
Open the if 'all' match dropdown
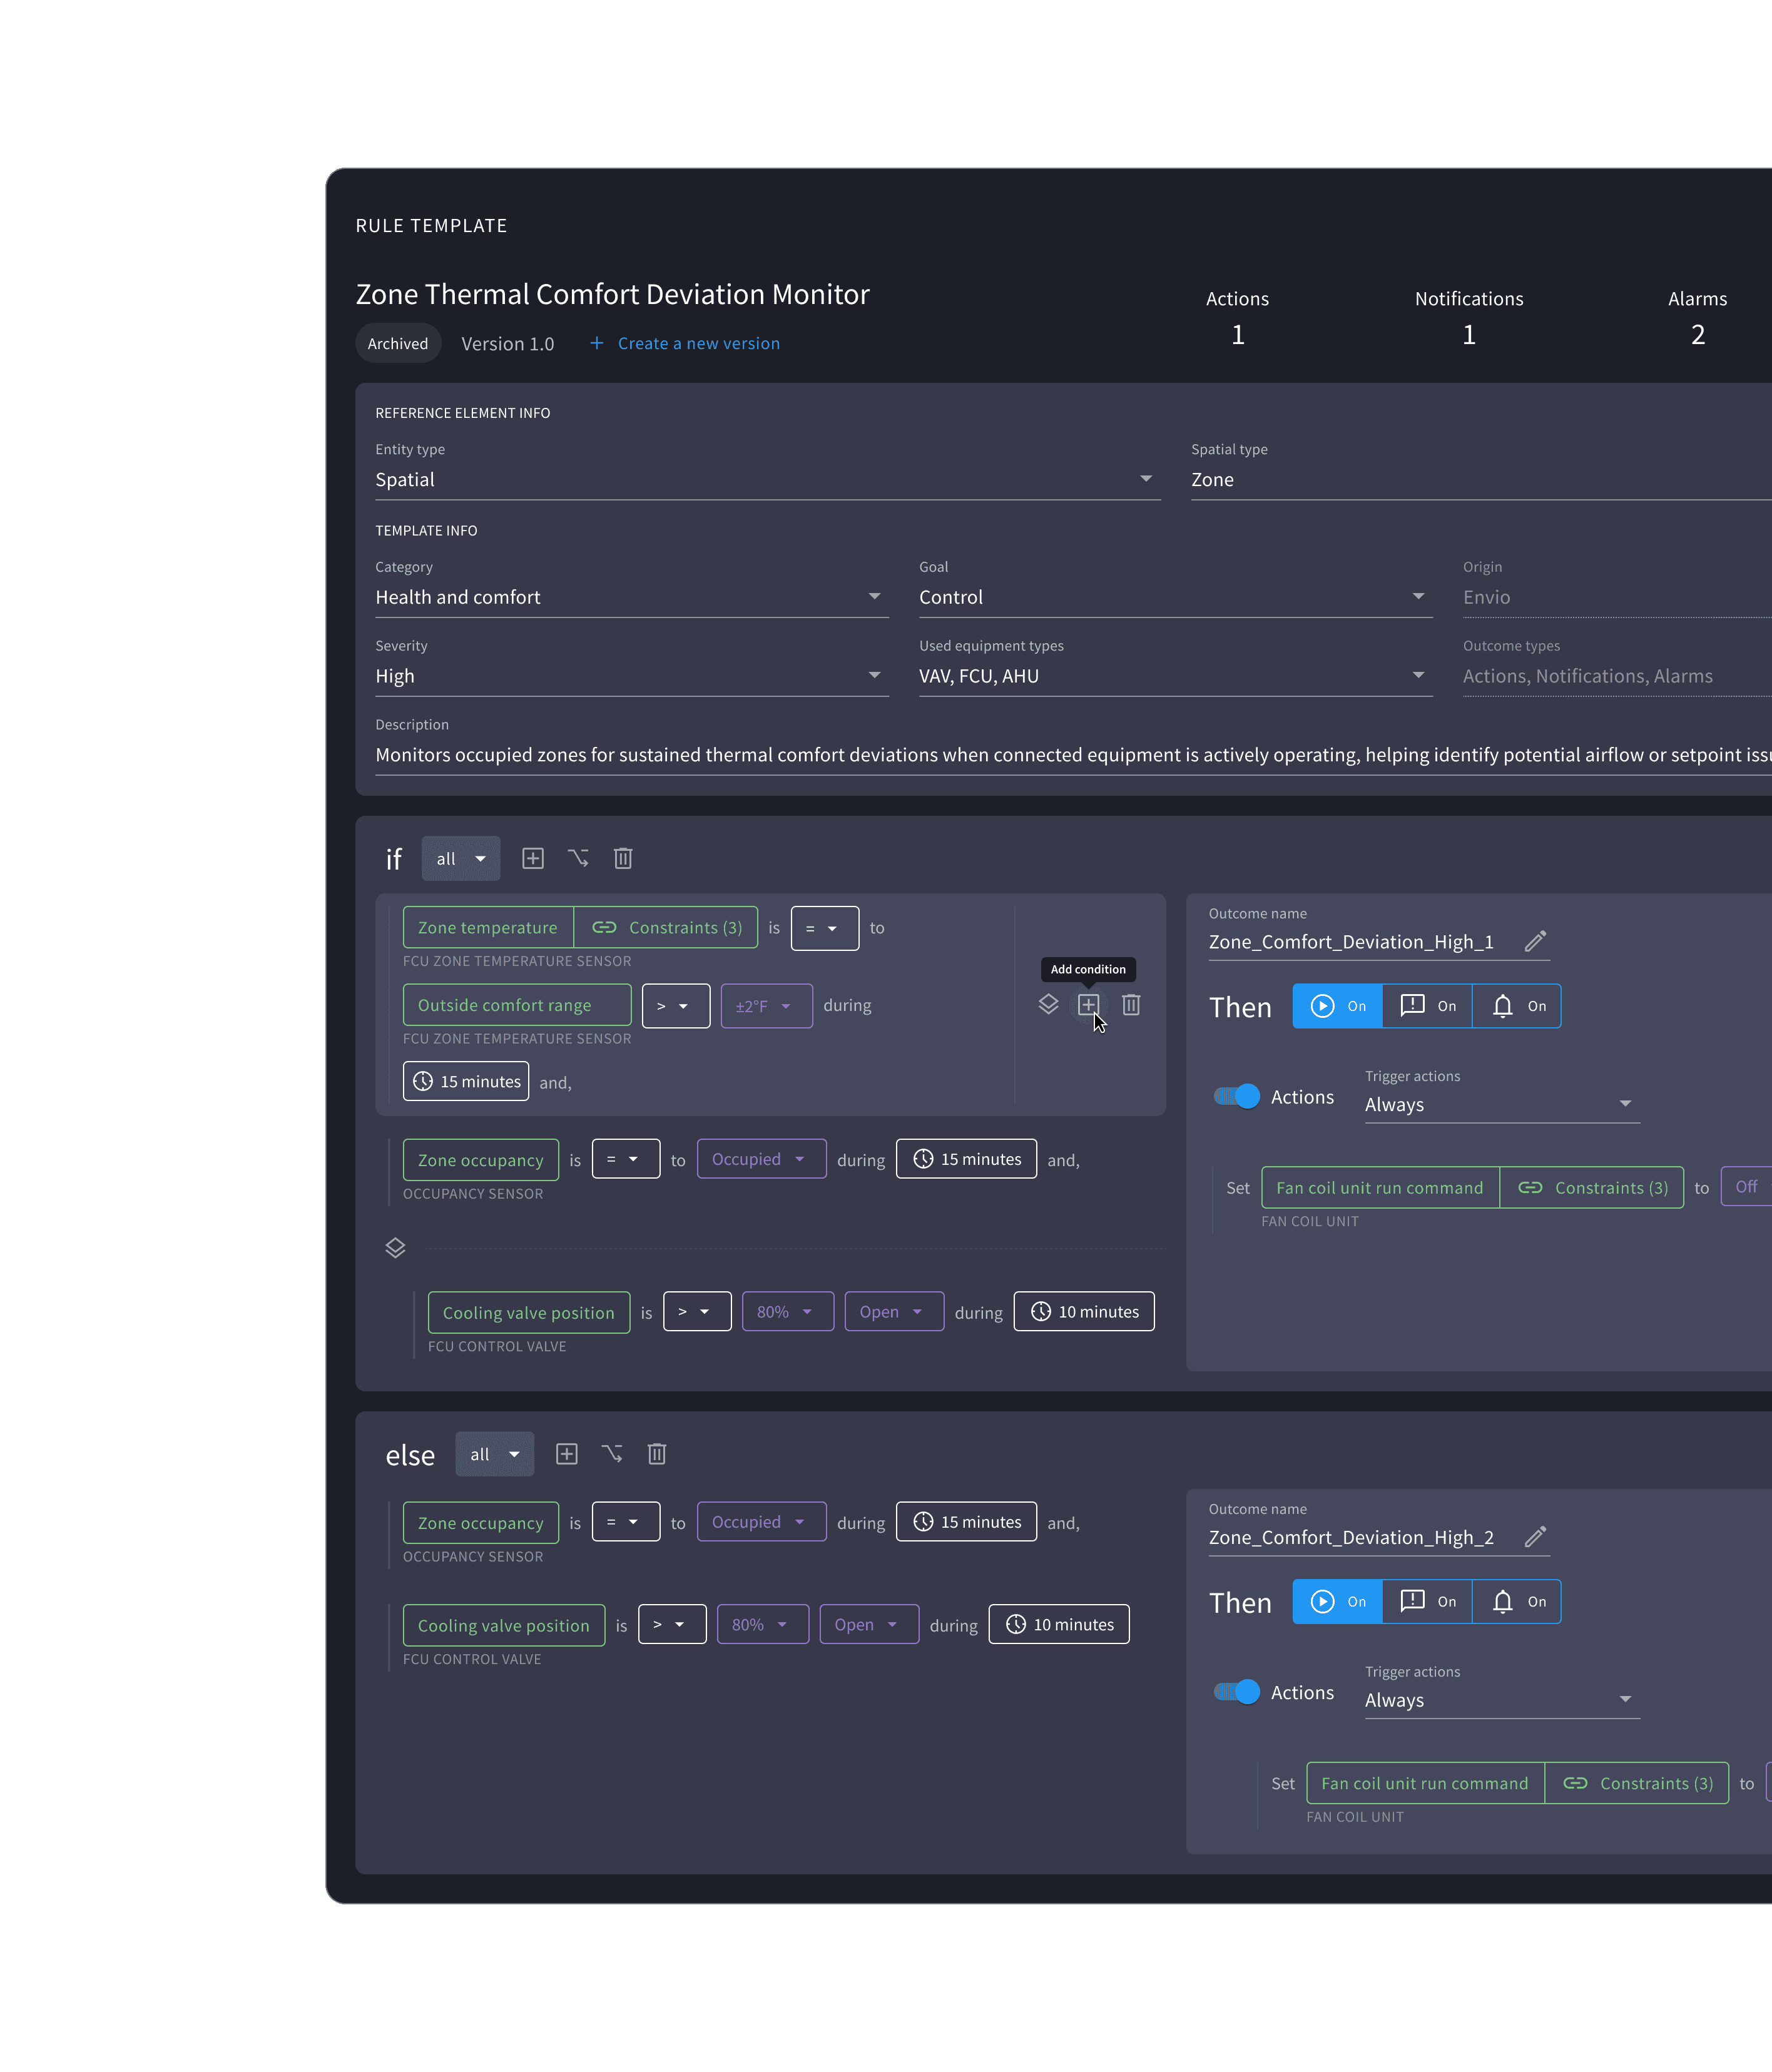click(461, 859)
